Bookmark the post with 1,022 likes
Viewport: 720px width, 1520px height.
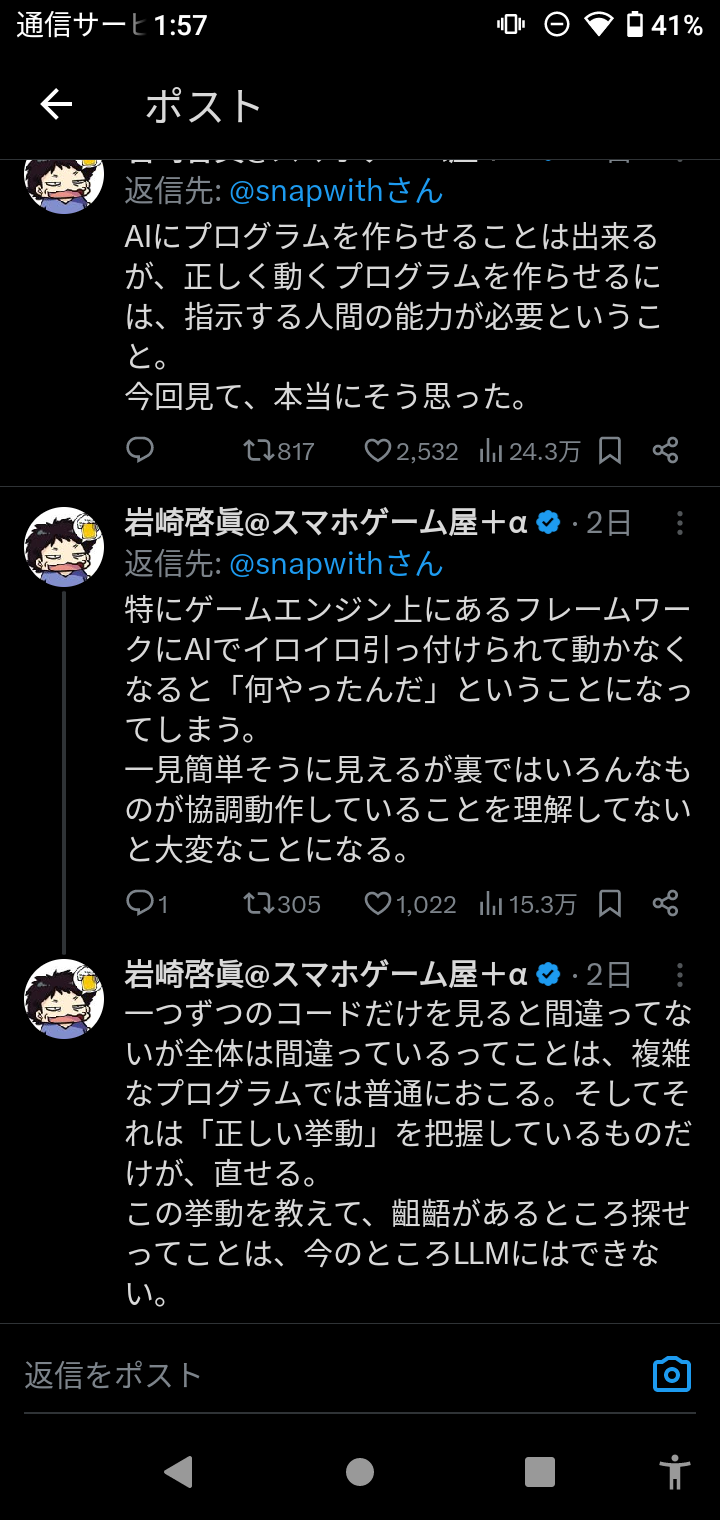point(610,904)
